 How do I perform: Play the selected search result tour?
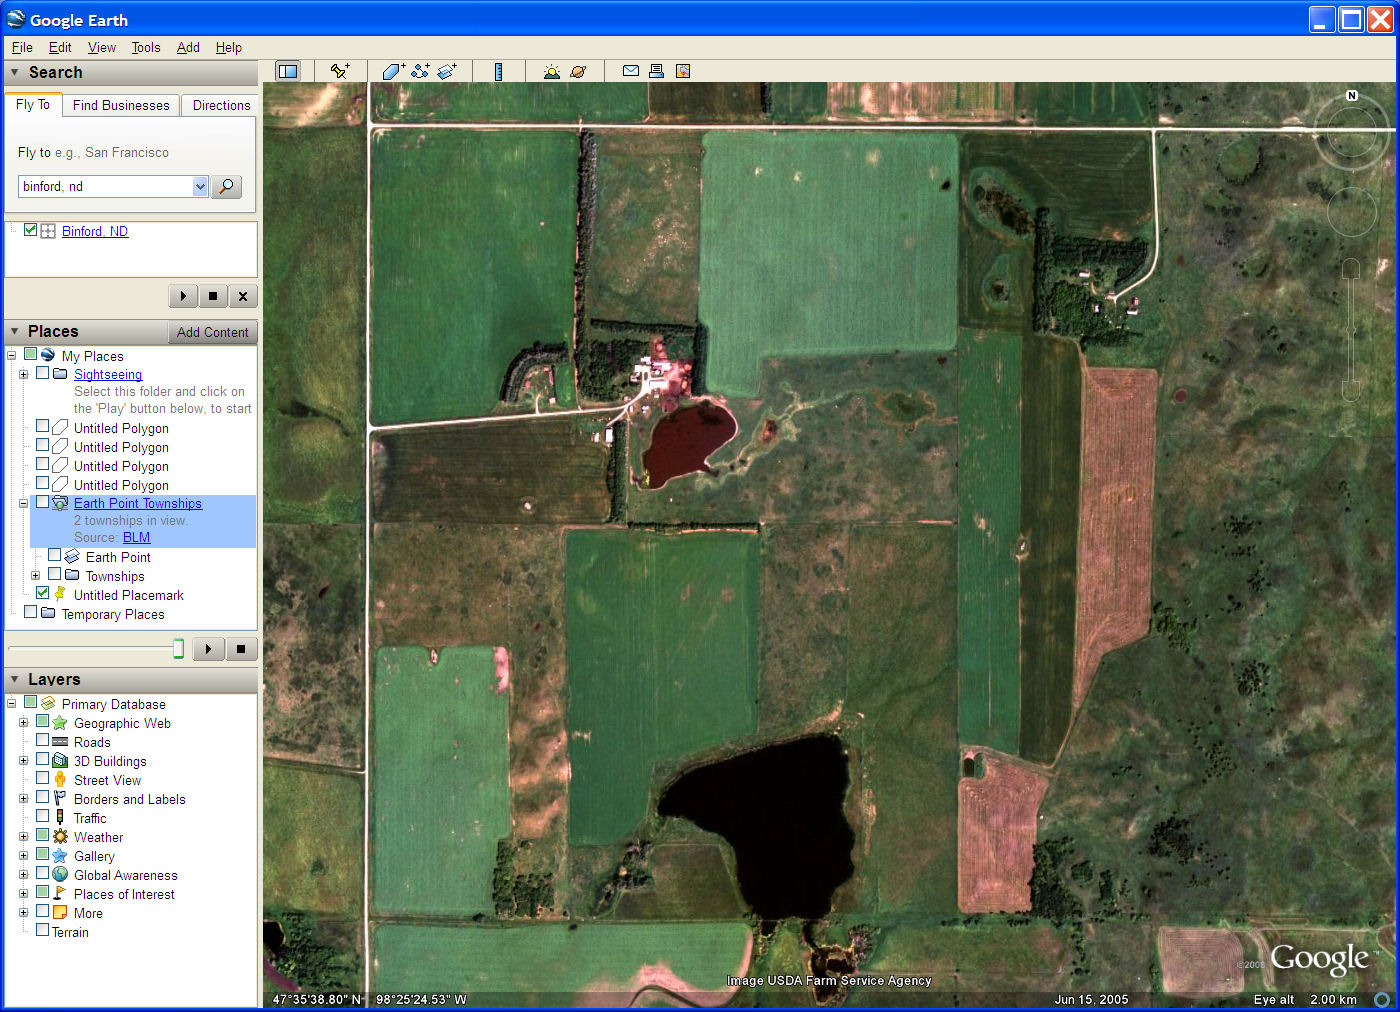point(183,296)
